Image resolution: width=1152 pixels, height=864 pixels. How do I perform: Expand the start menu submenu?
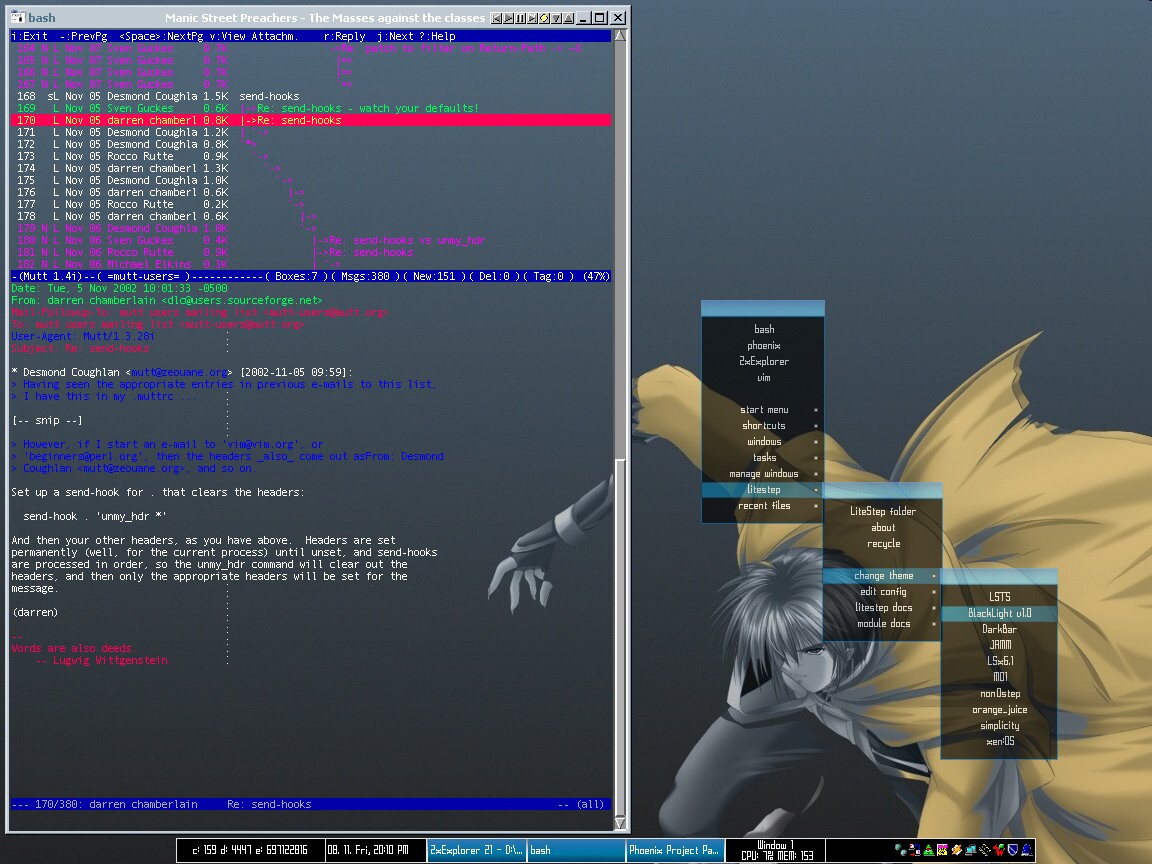764,410
